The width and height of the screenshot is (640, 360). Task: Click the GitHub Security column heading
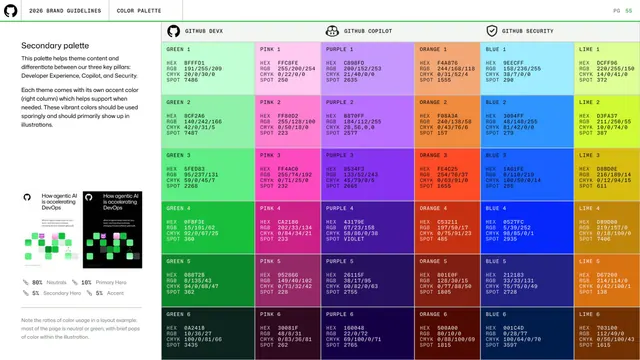point(527,31)
